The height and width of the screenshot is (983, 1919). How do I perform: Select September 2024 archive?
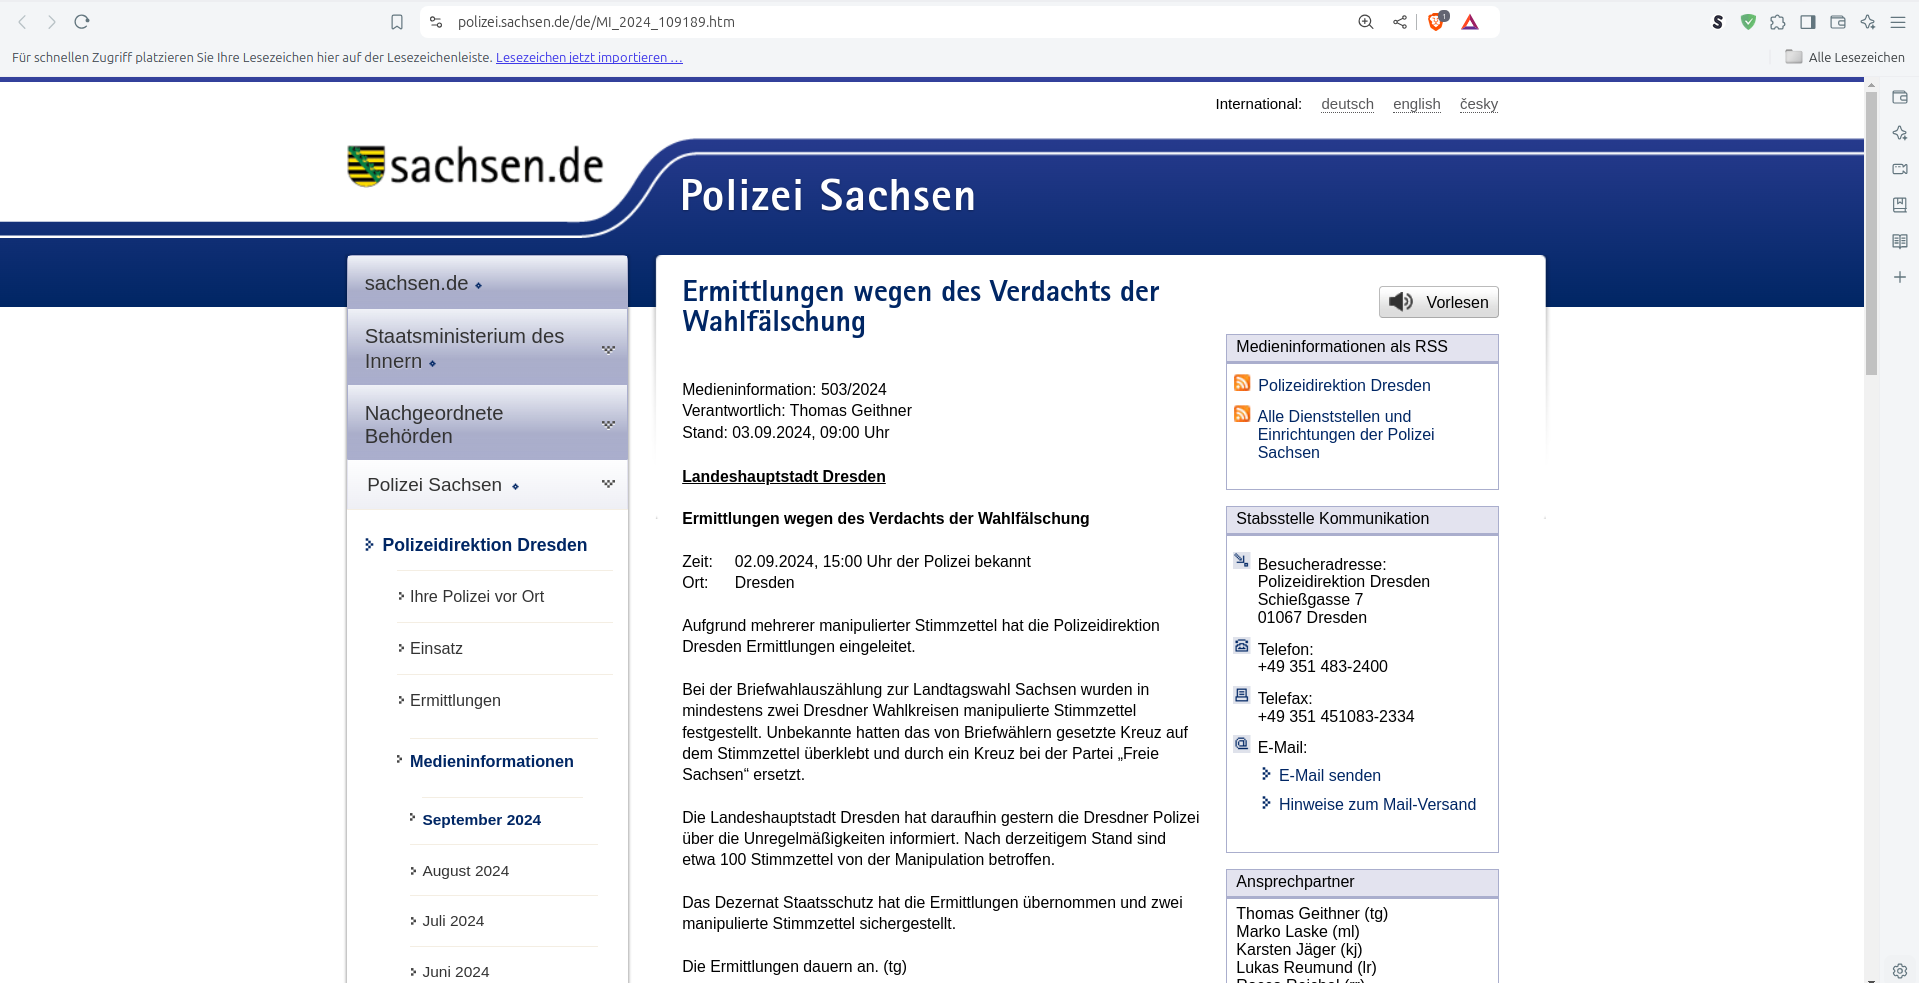click(481, 819)
